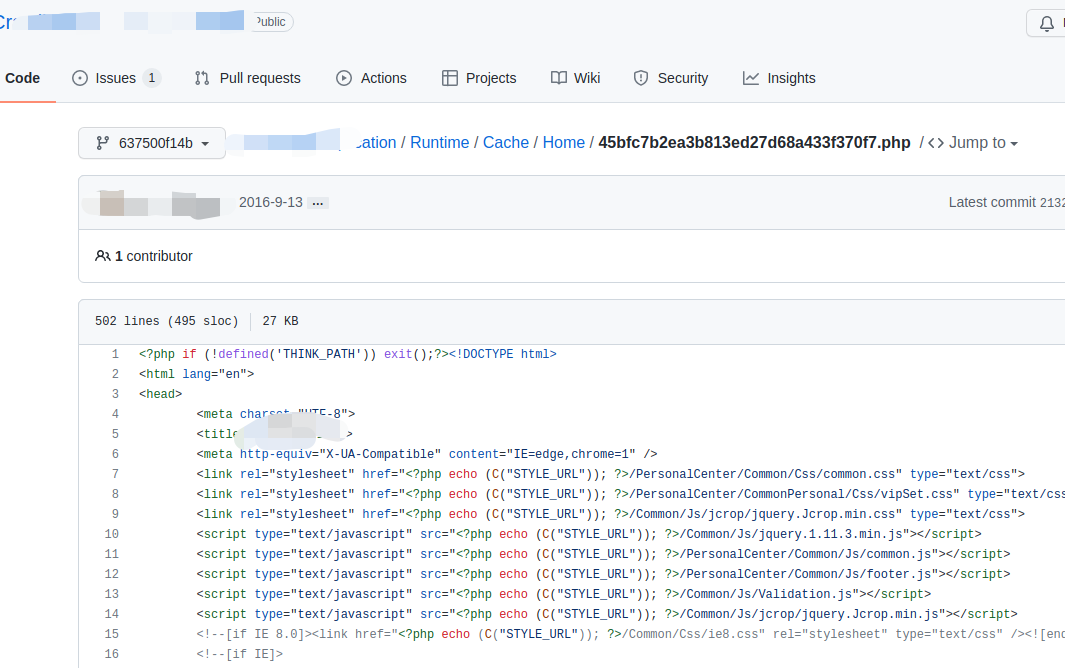Select line number 10
Viewport: 1065px width, 668px height.
111,534
